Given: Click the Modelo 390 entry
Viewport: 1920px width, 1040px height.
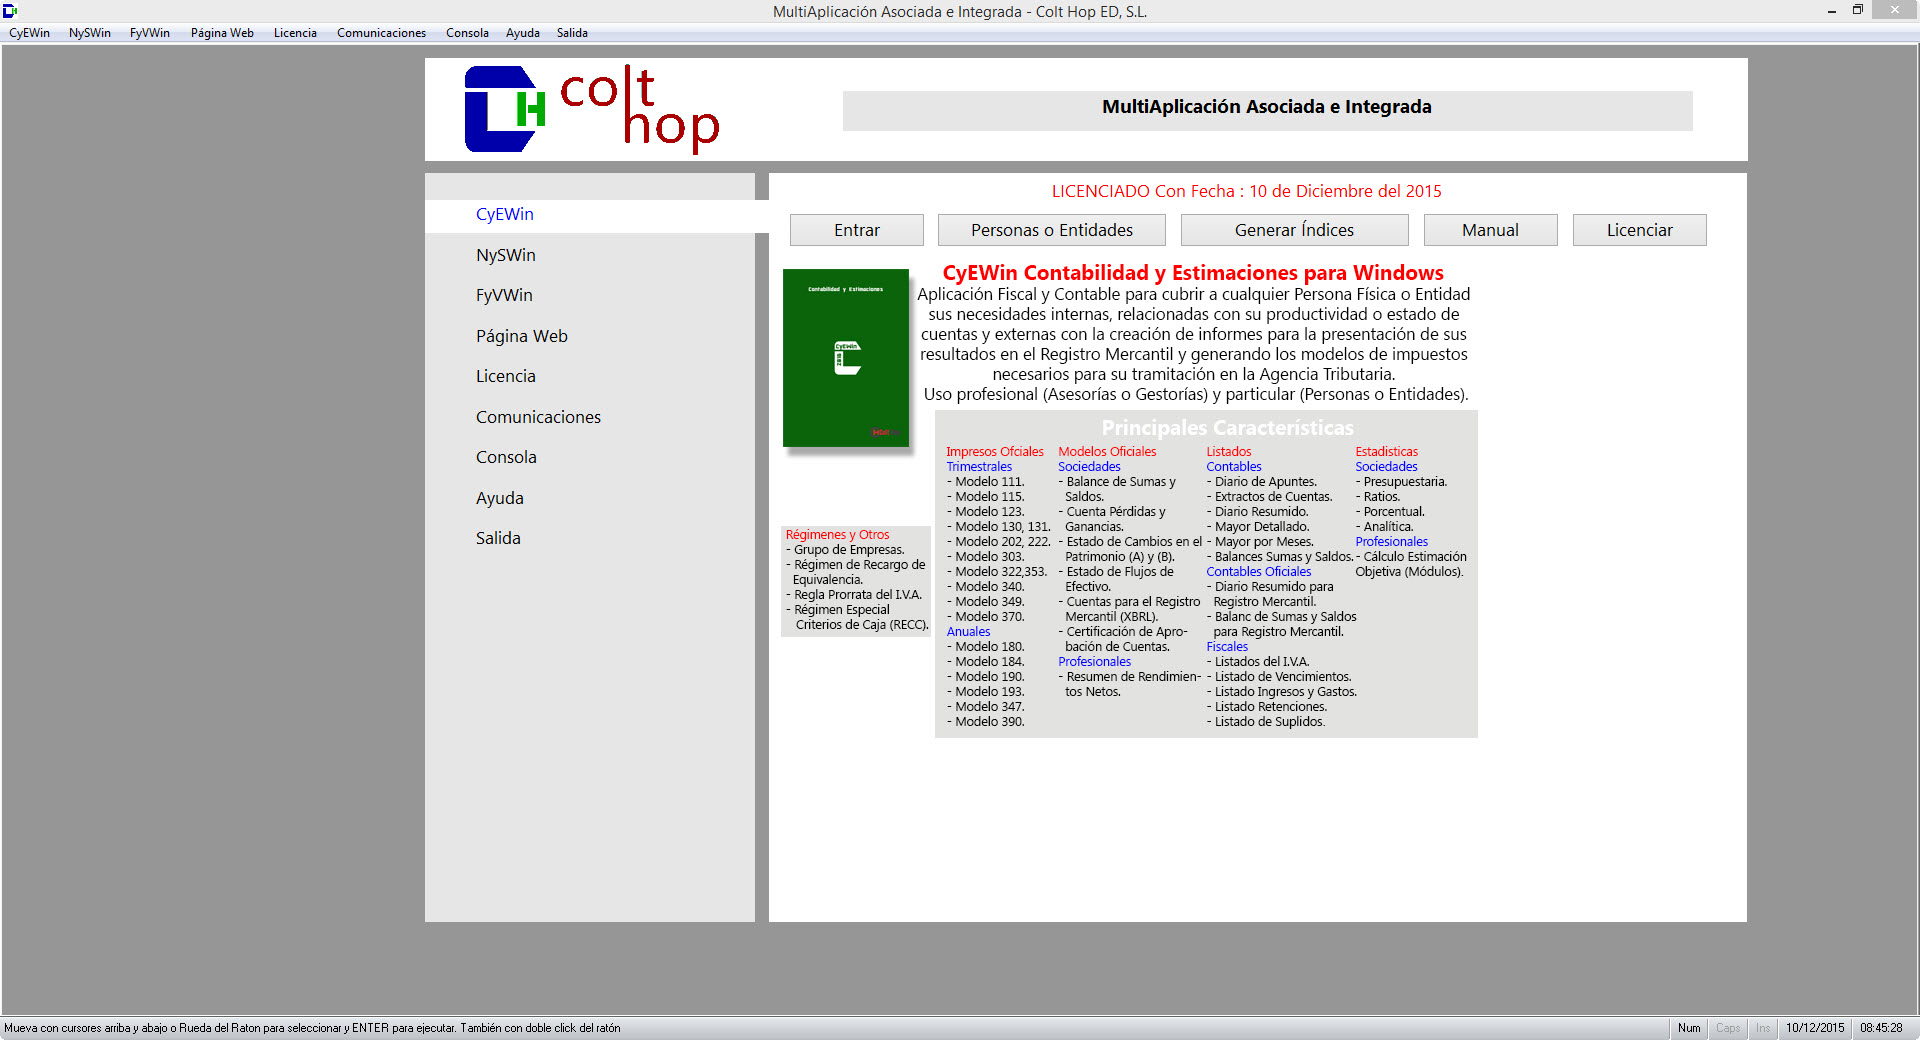Looking at the screenshot, I should [986, 722].
